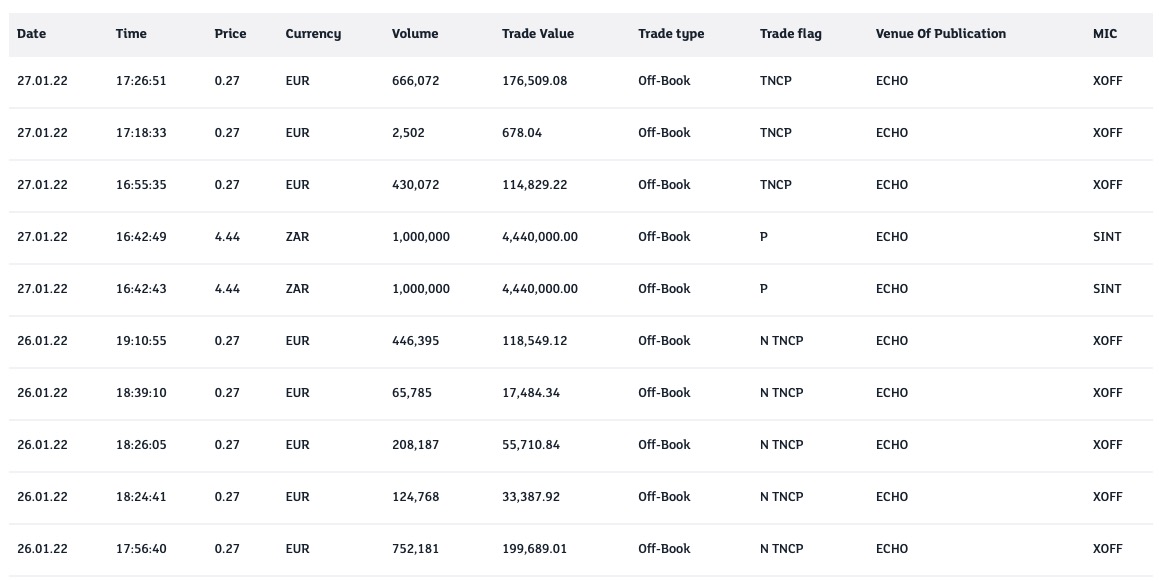1159x581 pixels.
Task: Click the 17,484.34 trade value cell
Action: (531, 393)
